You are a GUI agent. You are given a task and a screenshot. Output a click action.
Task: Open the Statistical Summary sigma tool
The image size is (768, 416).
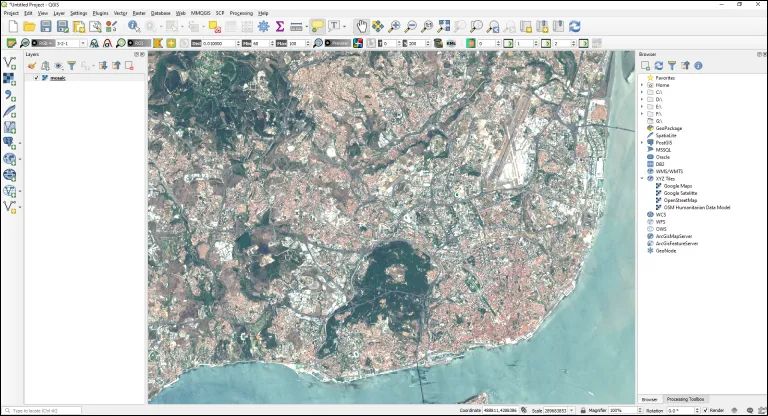tap(280, 26)
